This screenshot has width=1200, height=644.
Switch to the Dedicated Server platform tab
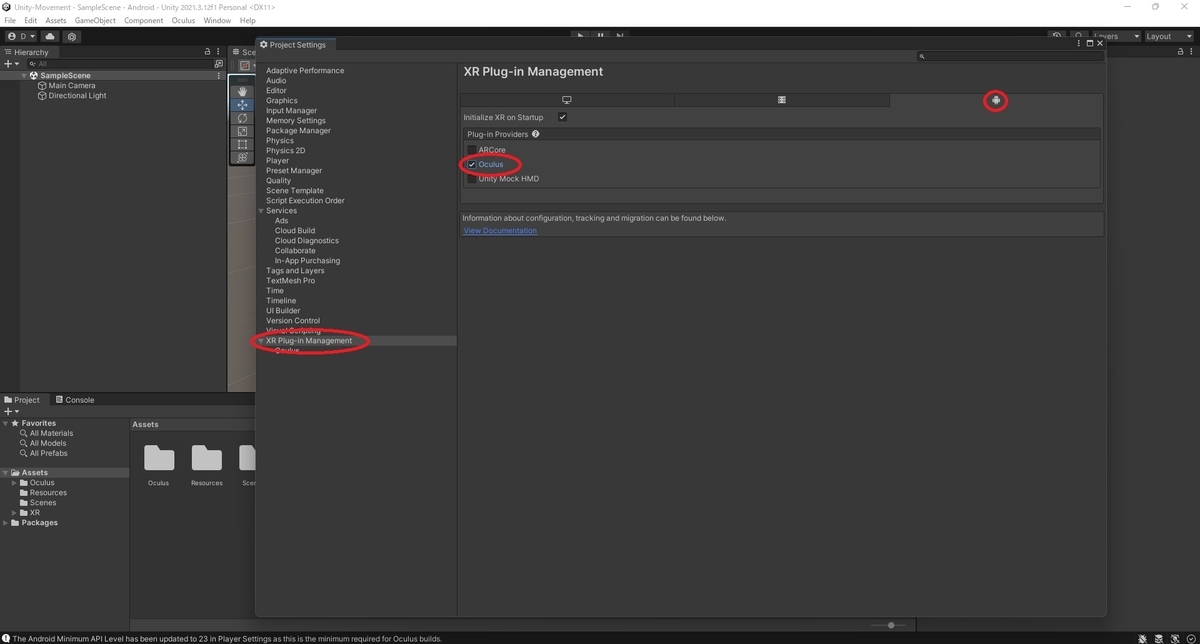pos(782,100)
